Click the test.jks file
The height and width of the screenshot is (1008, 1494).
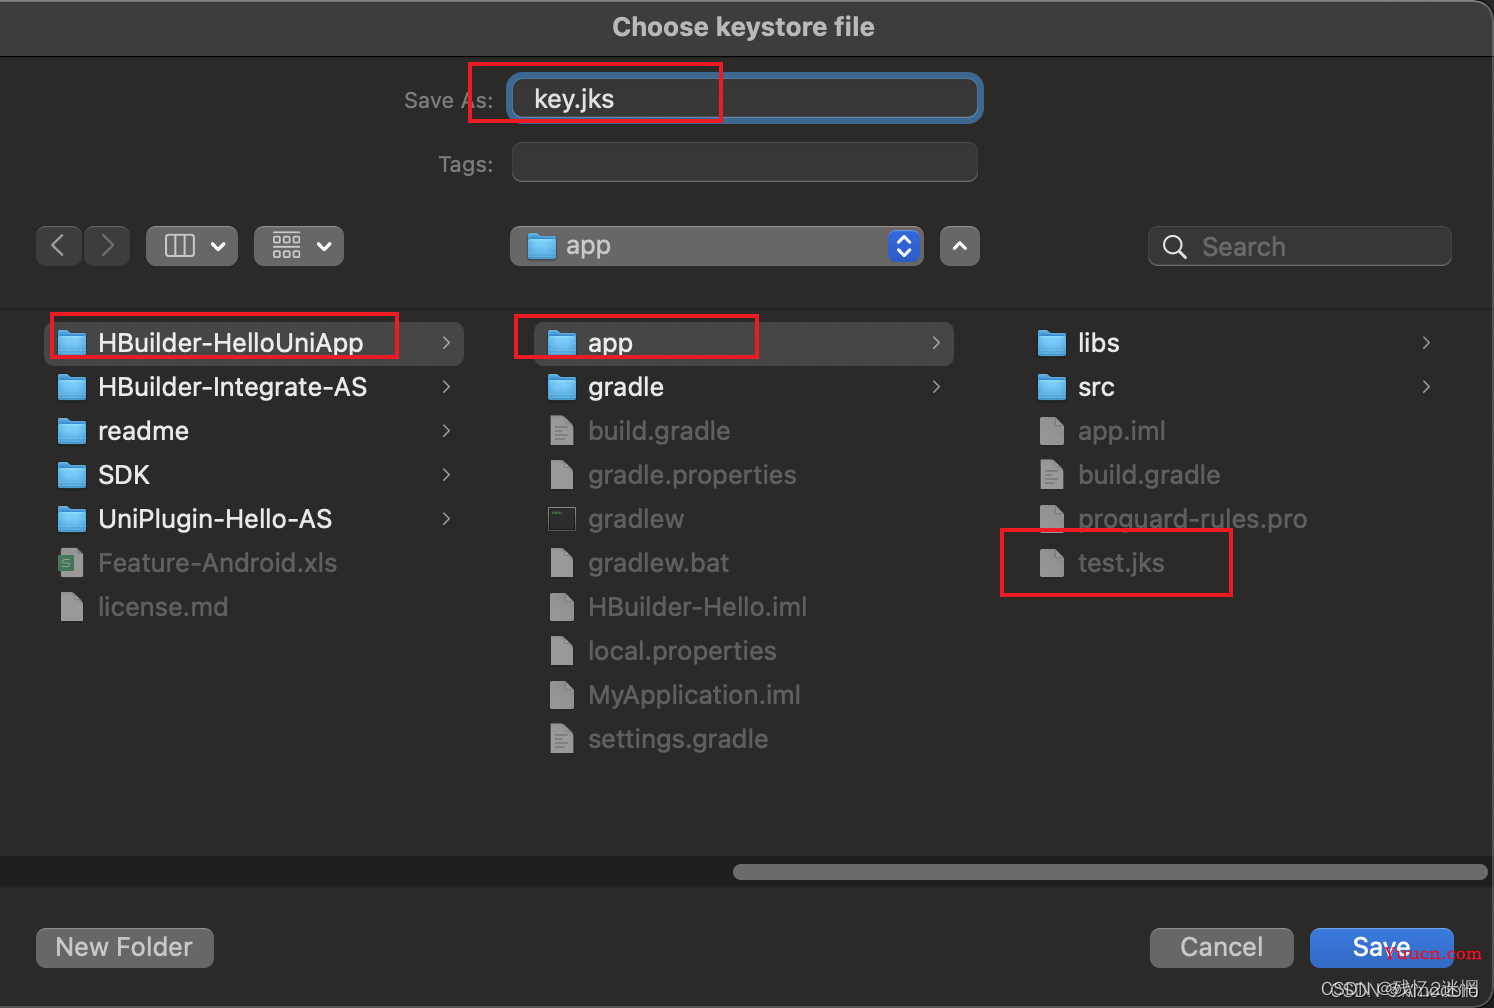1234,563
